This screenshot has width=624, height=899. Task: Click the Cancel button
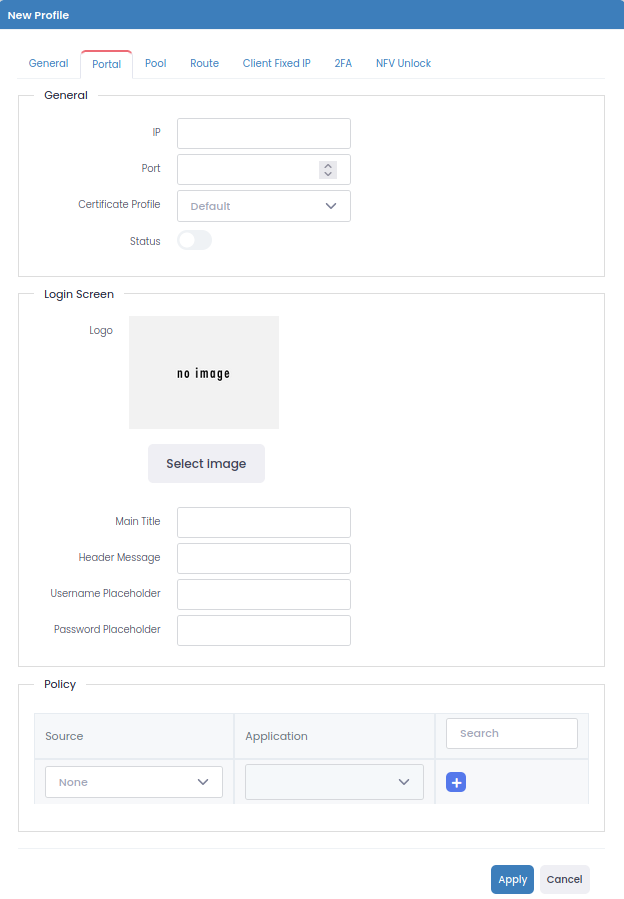click(x=564, y=879)
